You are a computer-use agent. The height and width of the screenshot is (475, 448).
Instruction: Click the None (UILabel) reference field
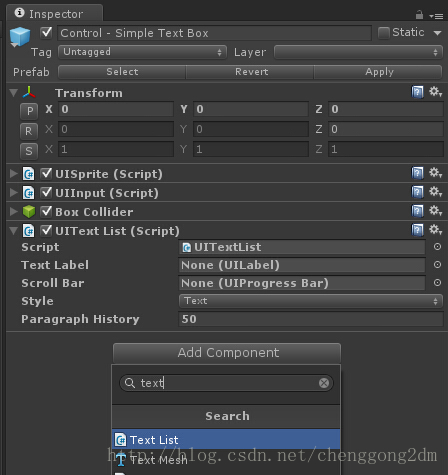click(x=302, y=265)
